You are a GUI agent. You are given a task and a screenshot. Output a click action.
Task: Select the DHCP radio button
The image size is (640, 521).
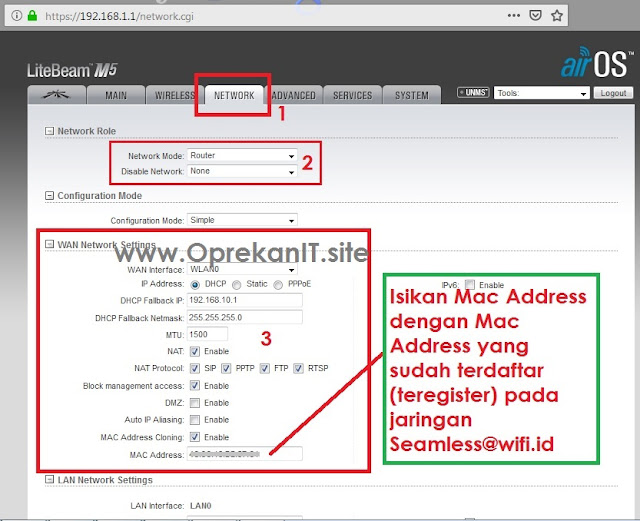click(195, 285)
